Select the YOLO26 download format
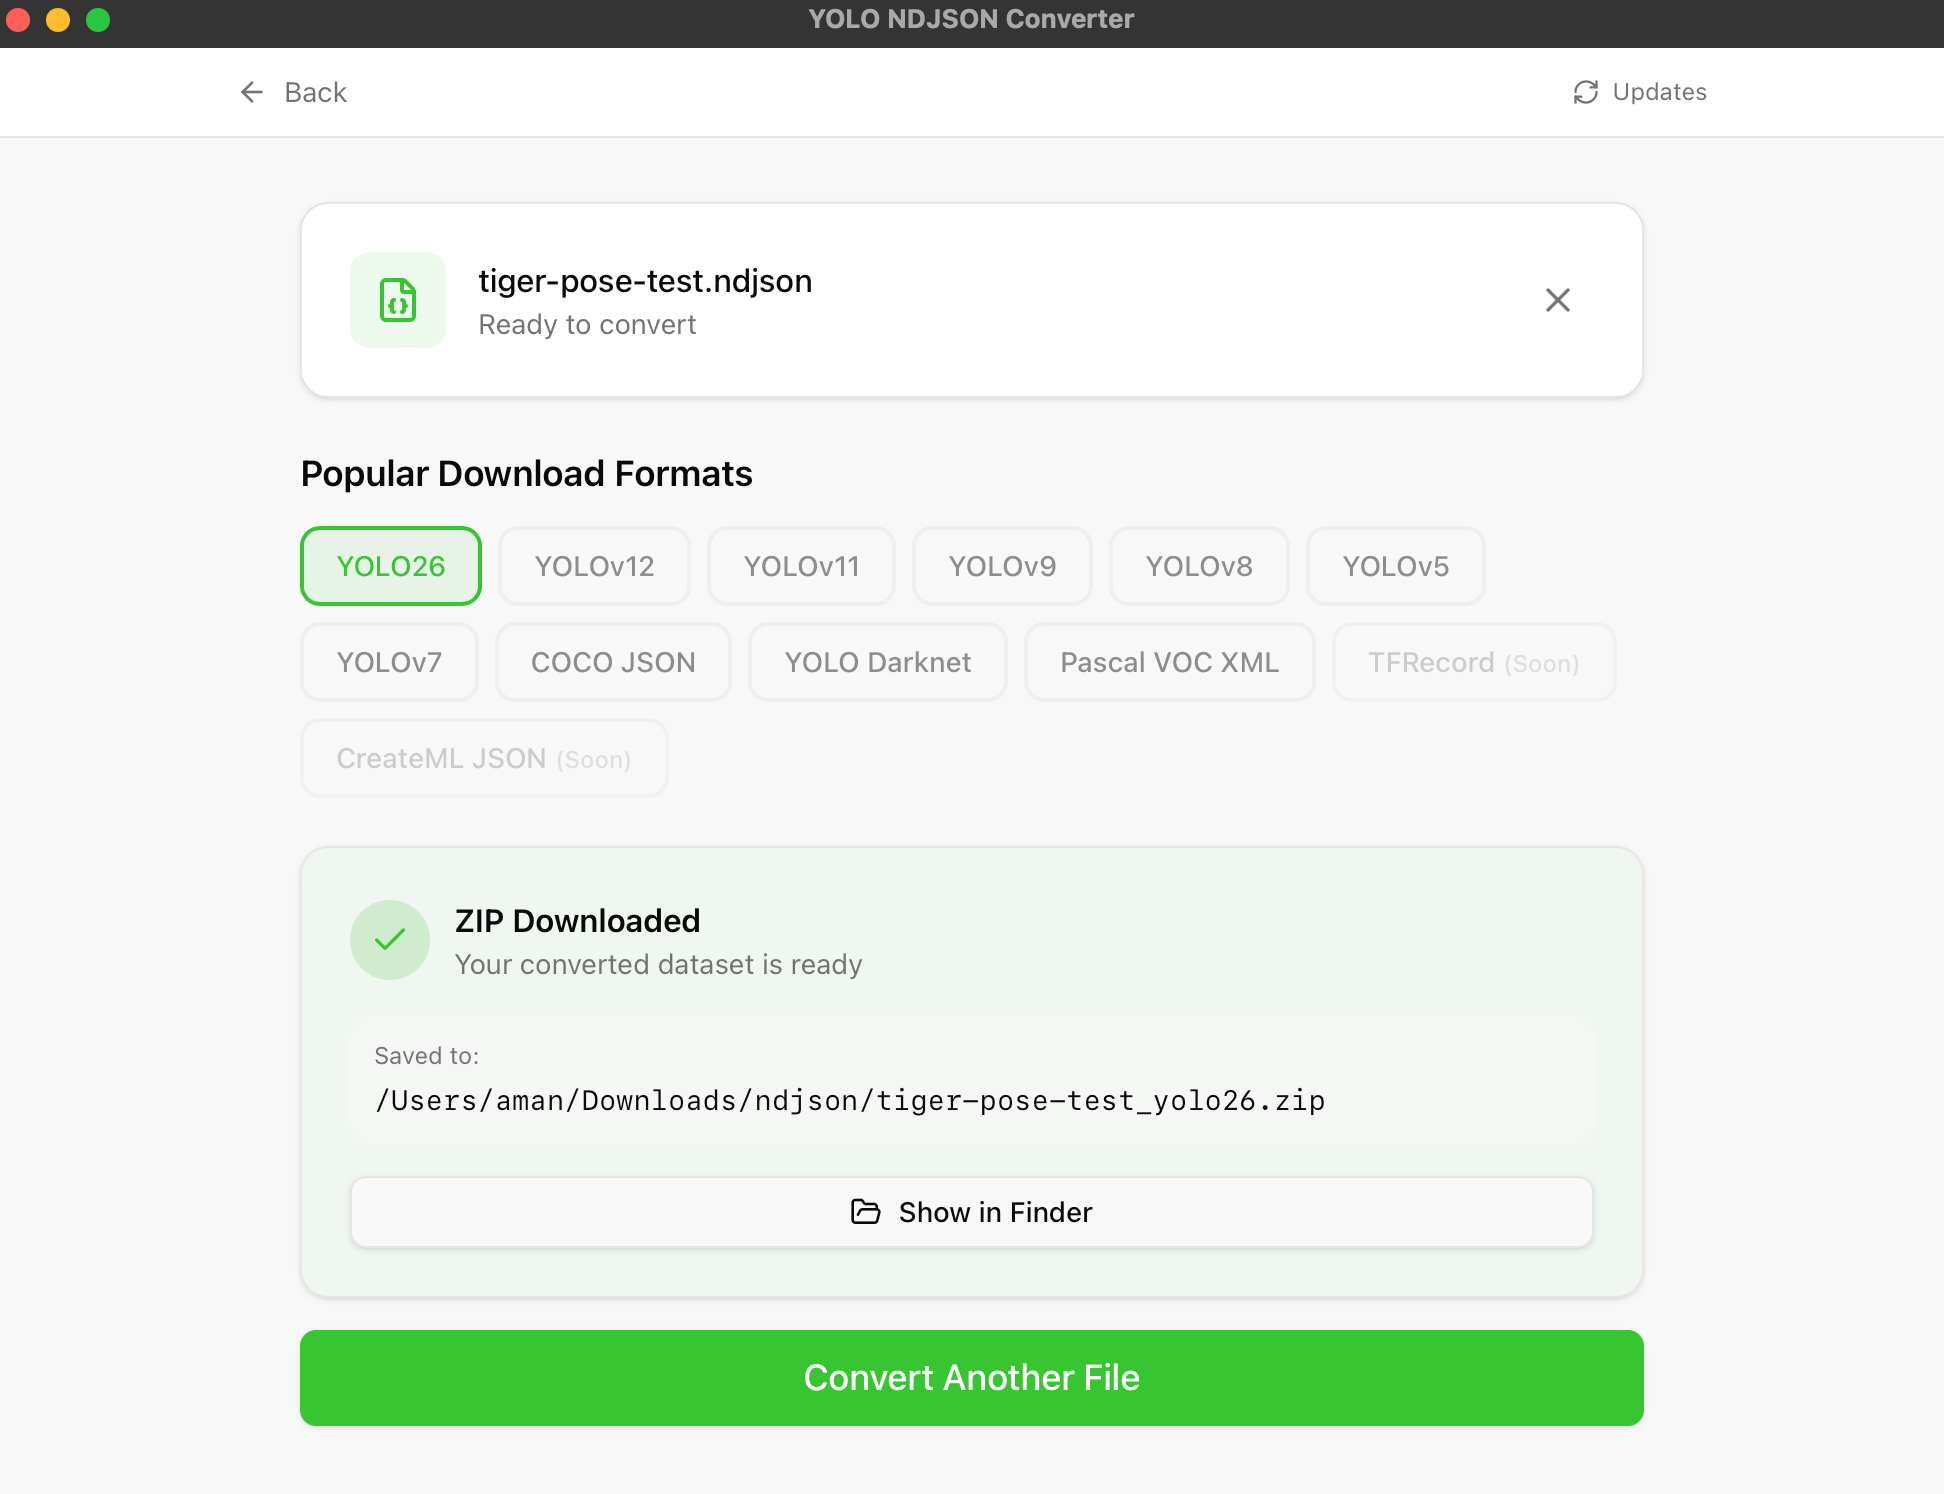This screenshot has width=1944, height=1494. [x=390, y=566]
